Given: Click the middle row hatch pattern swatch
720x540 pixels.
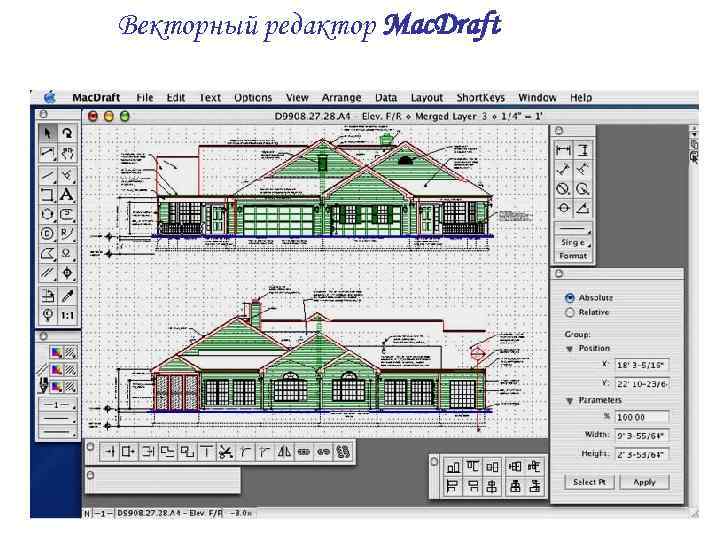Looking at the screenshot, I should [x=70, y=370].
